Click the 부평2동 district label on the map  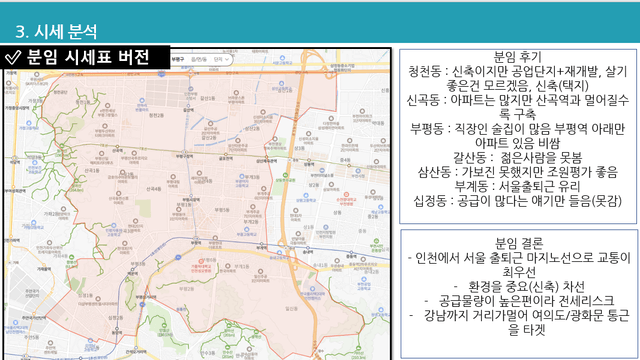pos(187,289)
